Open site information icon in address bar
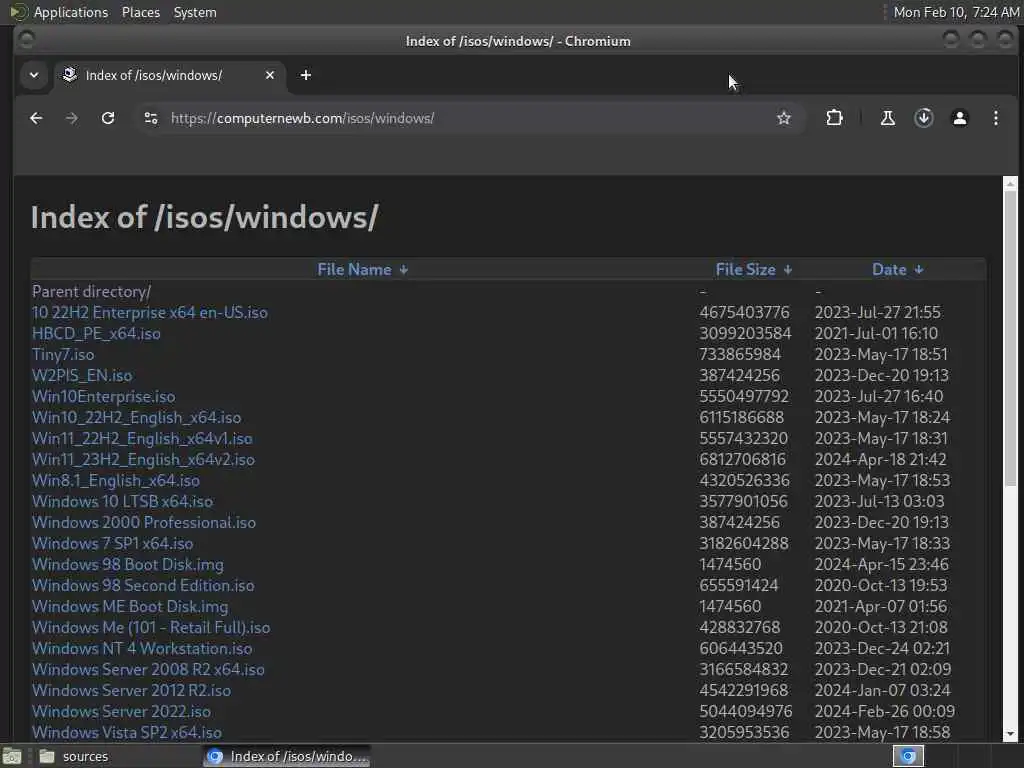1024x768 pixels. [x=151, y=118]
